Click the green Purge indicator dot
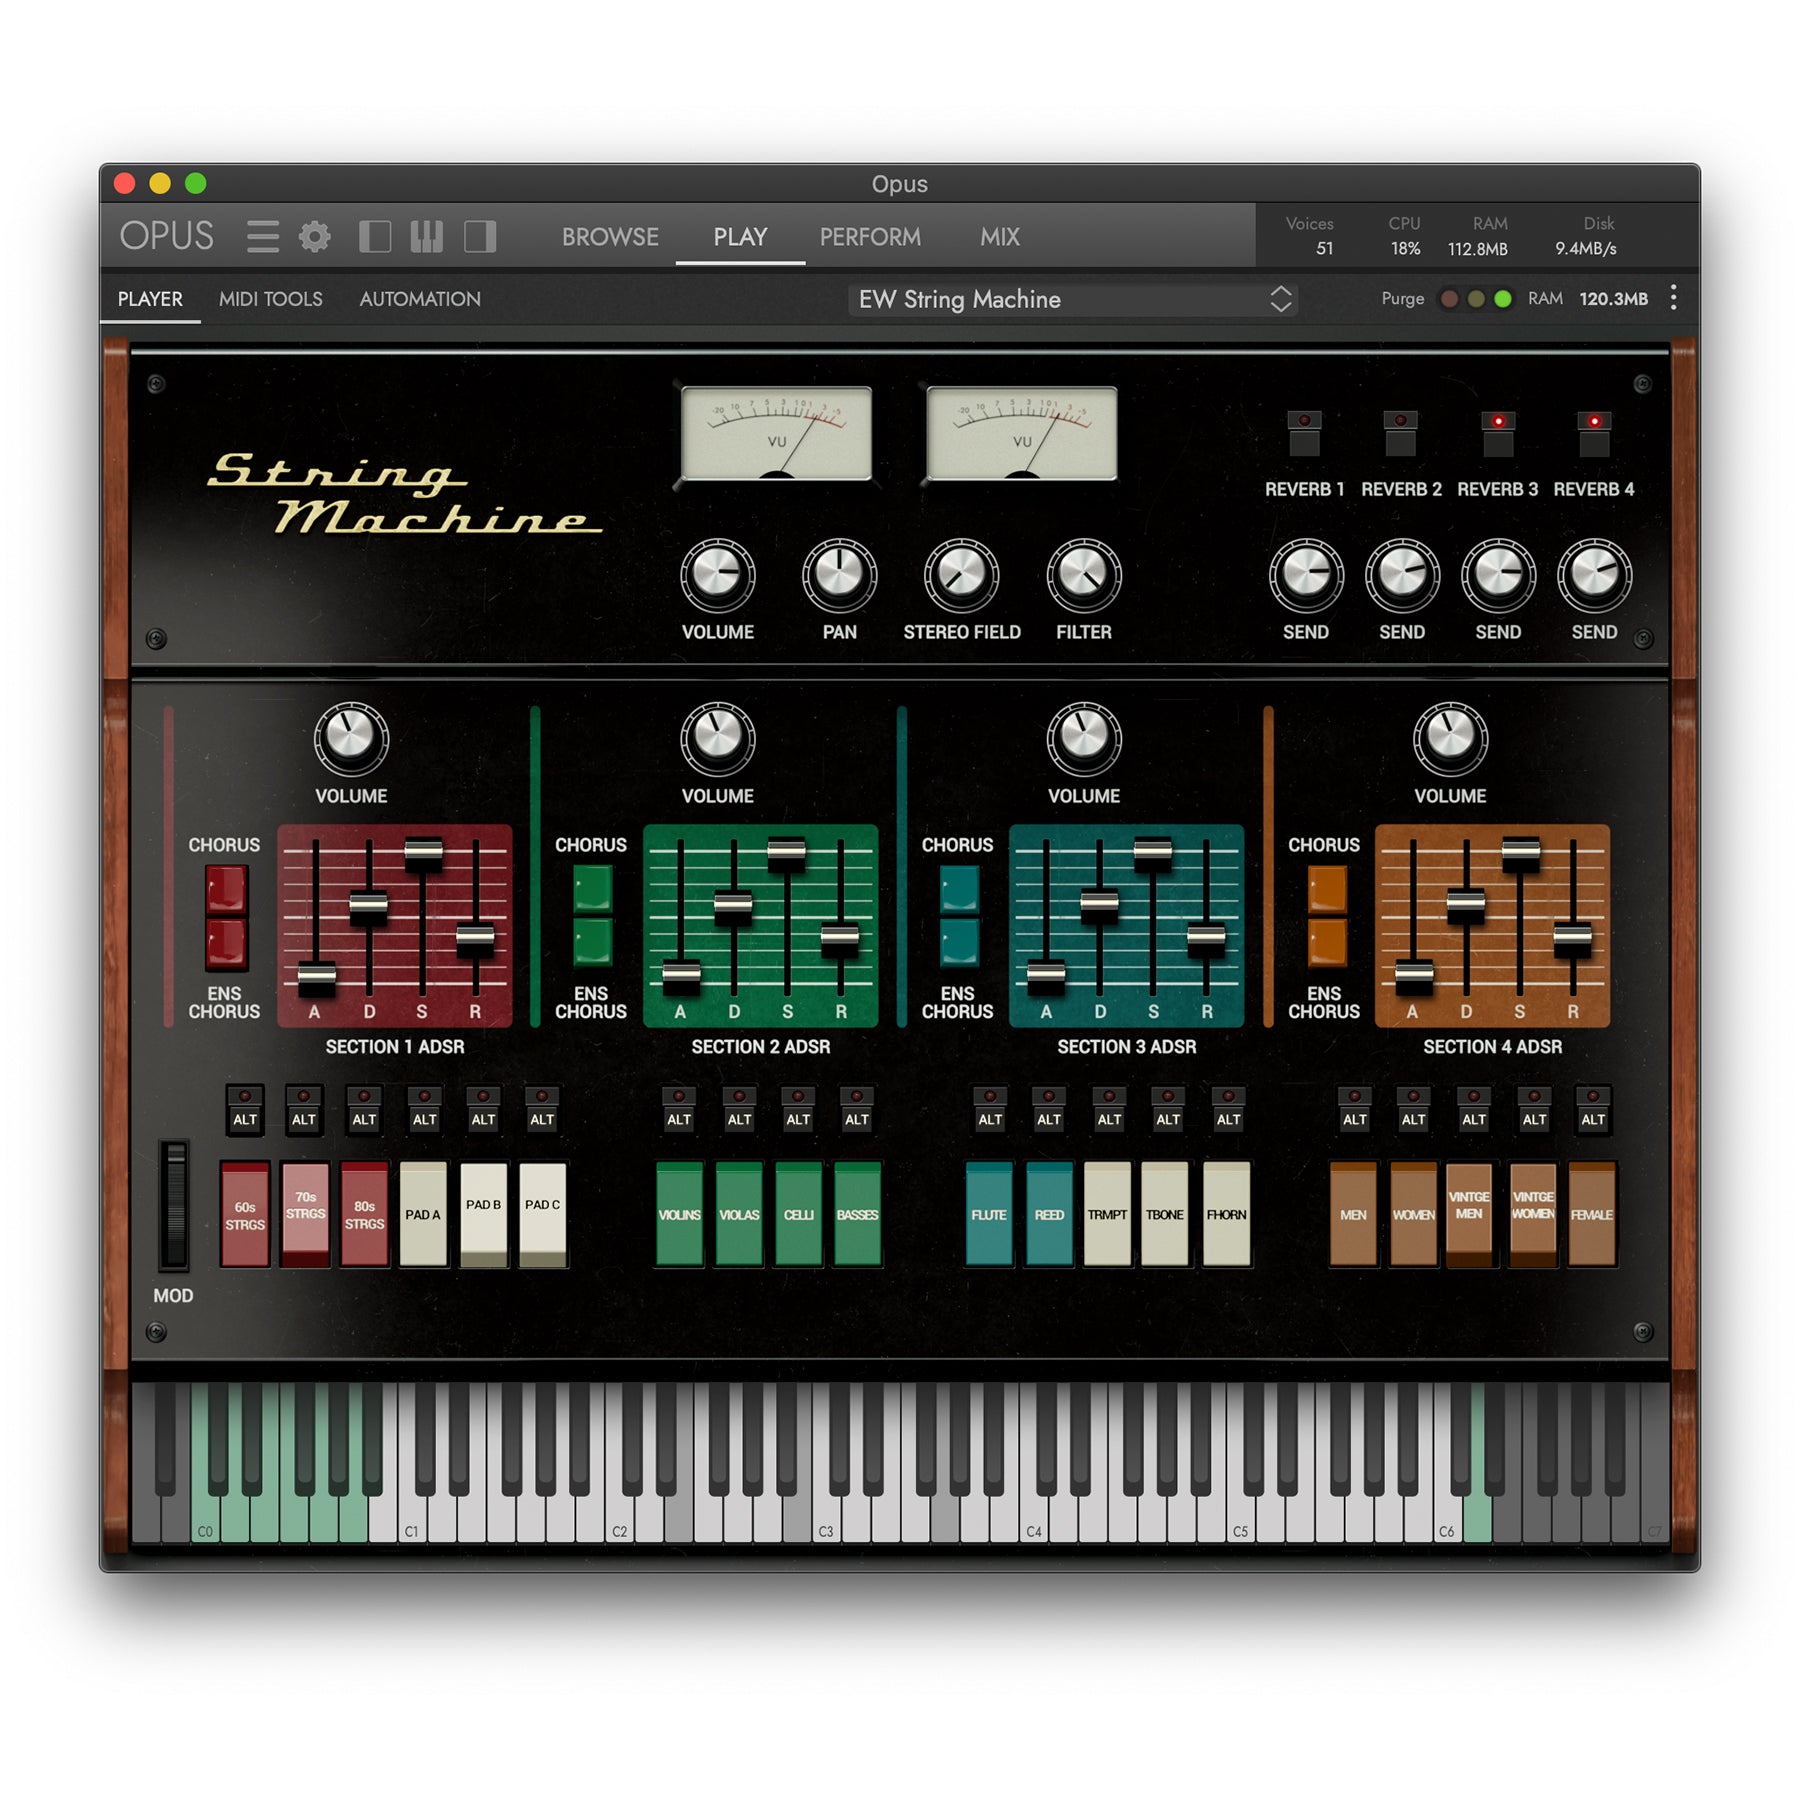1800x1800 pixels. 1502,299
